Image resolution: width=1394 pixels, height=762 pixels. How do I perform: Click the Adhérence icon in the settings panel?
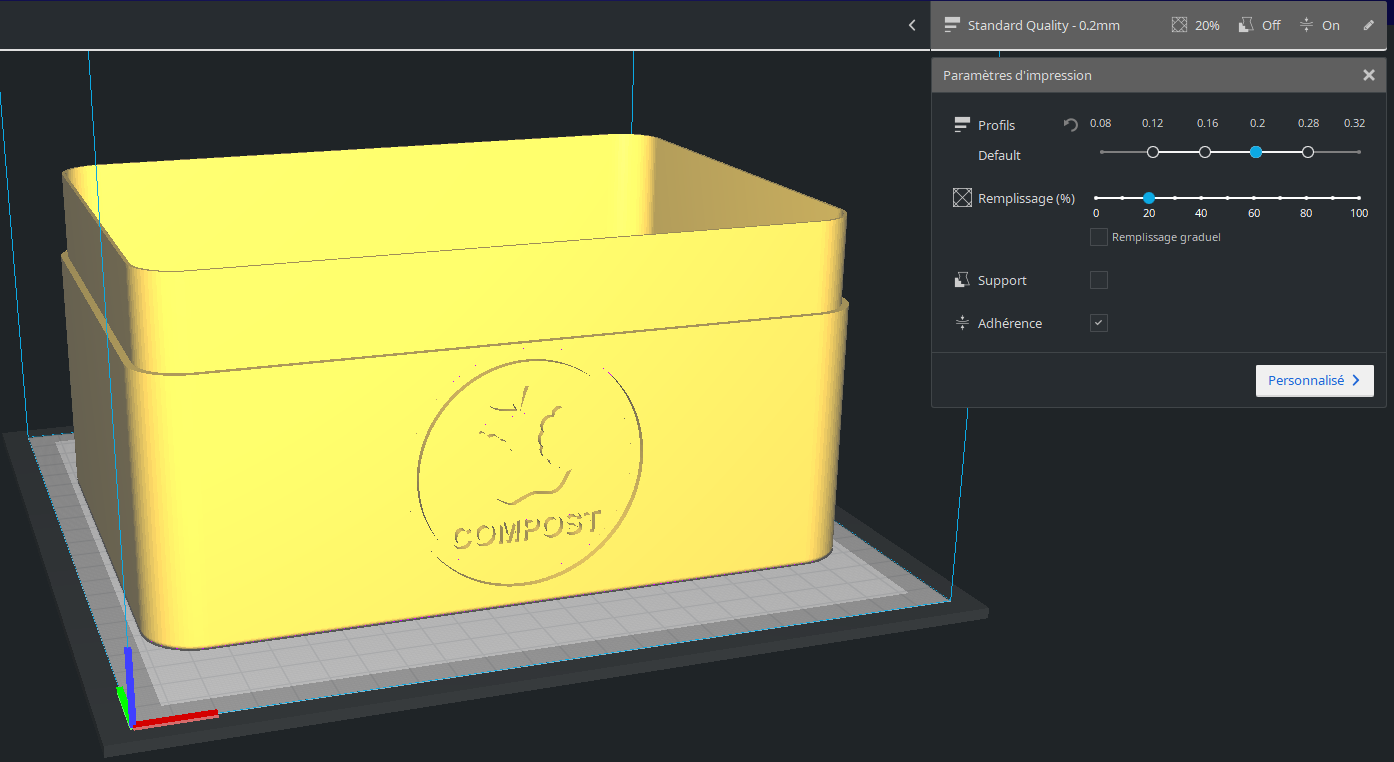click(x=961, y=322)
